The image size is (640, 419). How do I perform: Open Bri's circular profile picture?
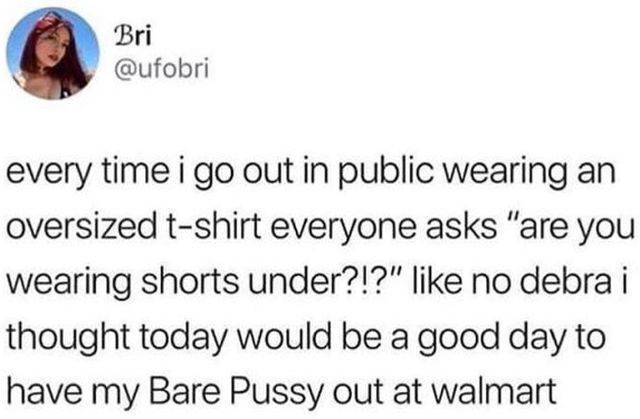(53, 53)
